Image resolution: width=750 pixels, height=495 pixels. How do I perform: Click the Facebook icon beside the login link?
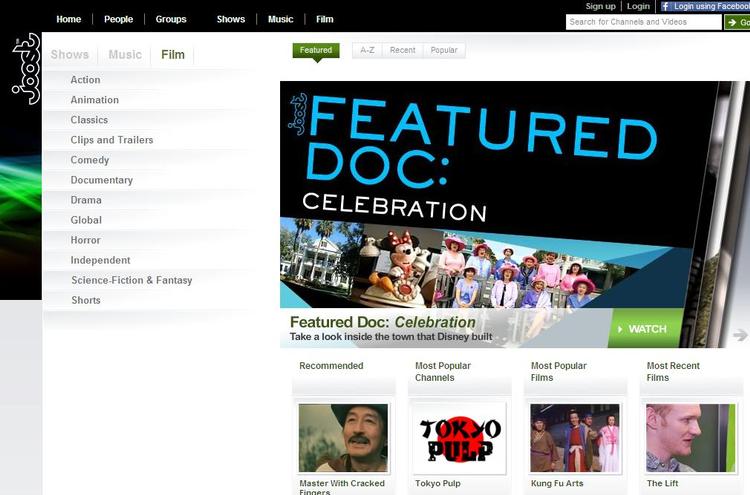[665, 6]
